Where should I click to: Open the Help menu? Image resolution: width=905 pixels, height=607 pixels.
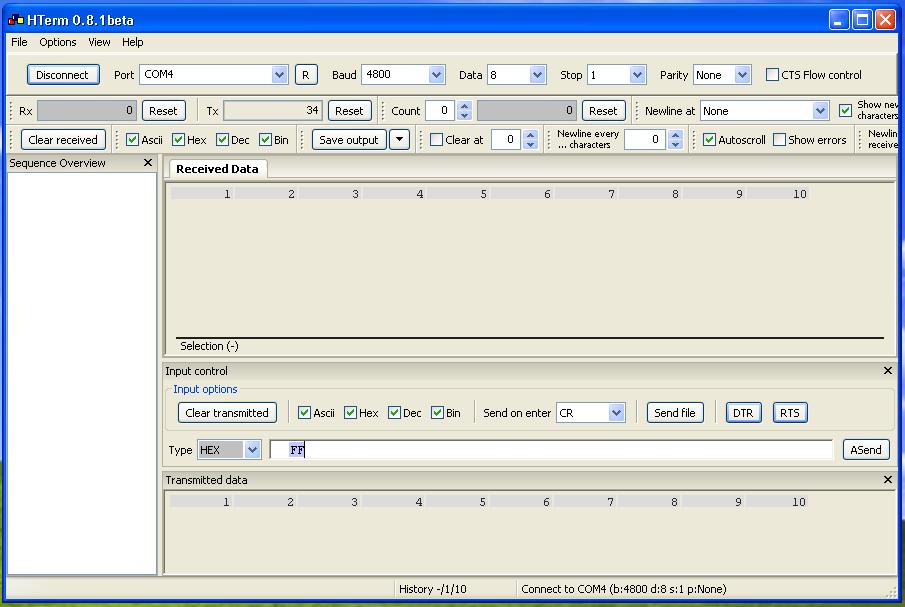pyautogui.click(x=133, y=42)
